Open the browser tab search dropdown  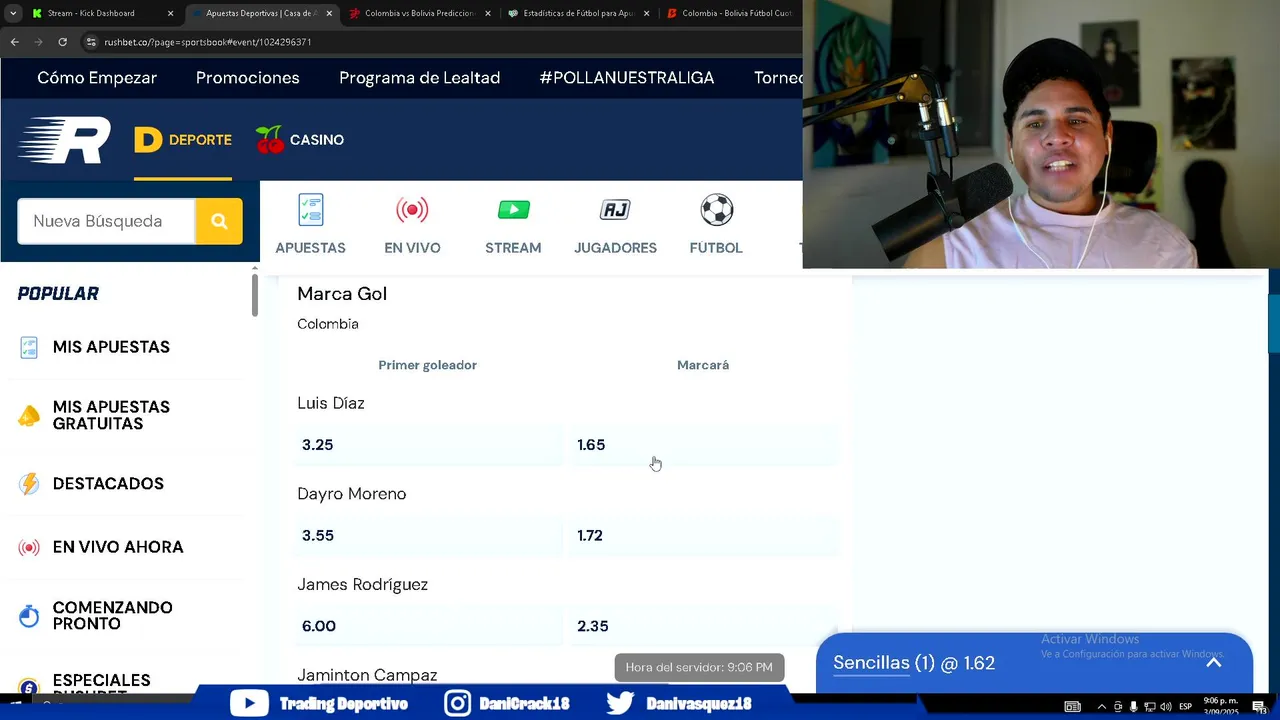coord(13,13)
